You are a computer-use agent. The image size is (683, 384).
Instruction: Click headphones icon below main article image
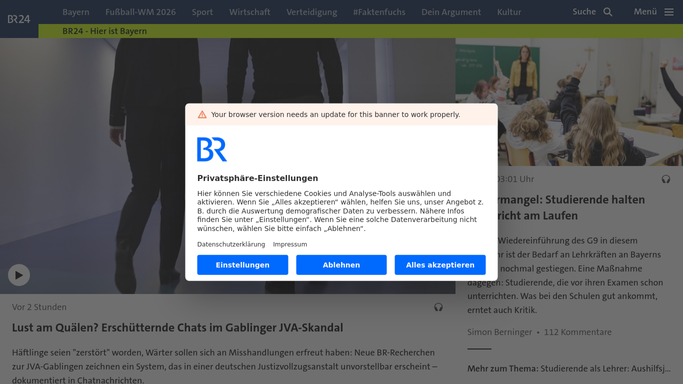click(438, 307)
